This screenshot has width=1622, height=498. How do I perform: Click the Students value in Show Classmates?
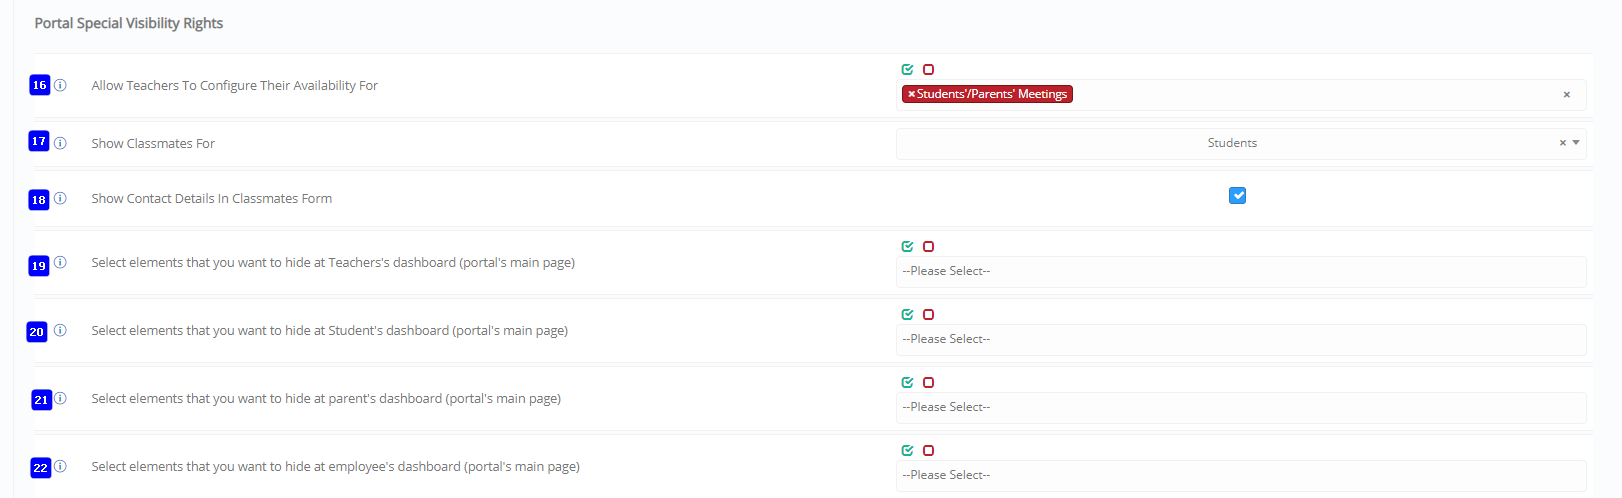pos(1232,143)
